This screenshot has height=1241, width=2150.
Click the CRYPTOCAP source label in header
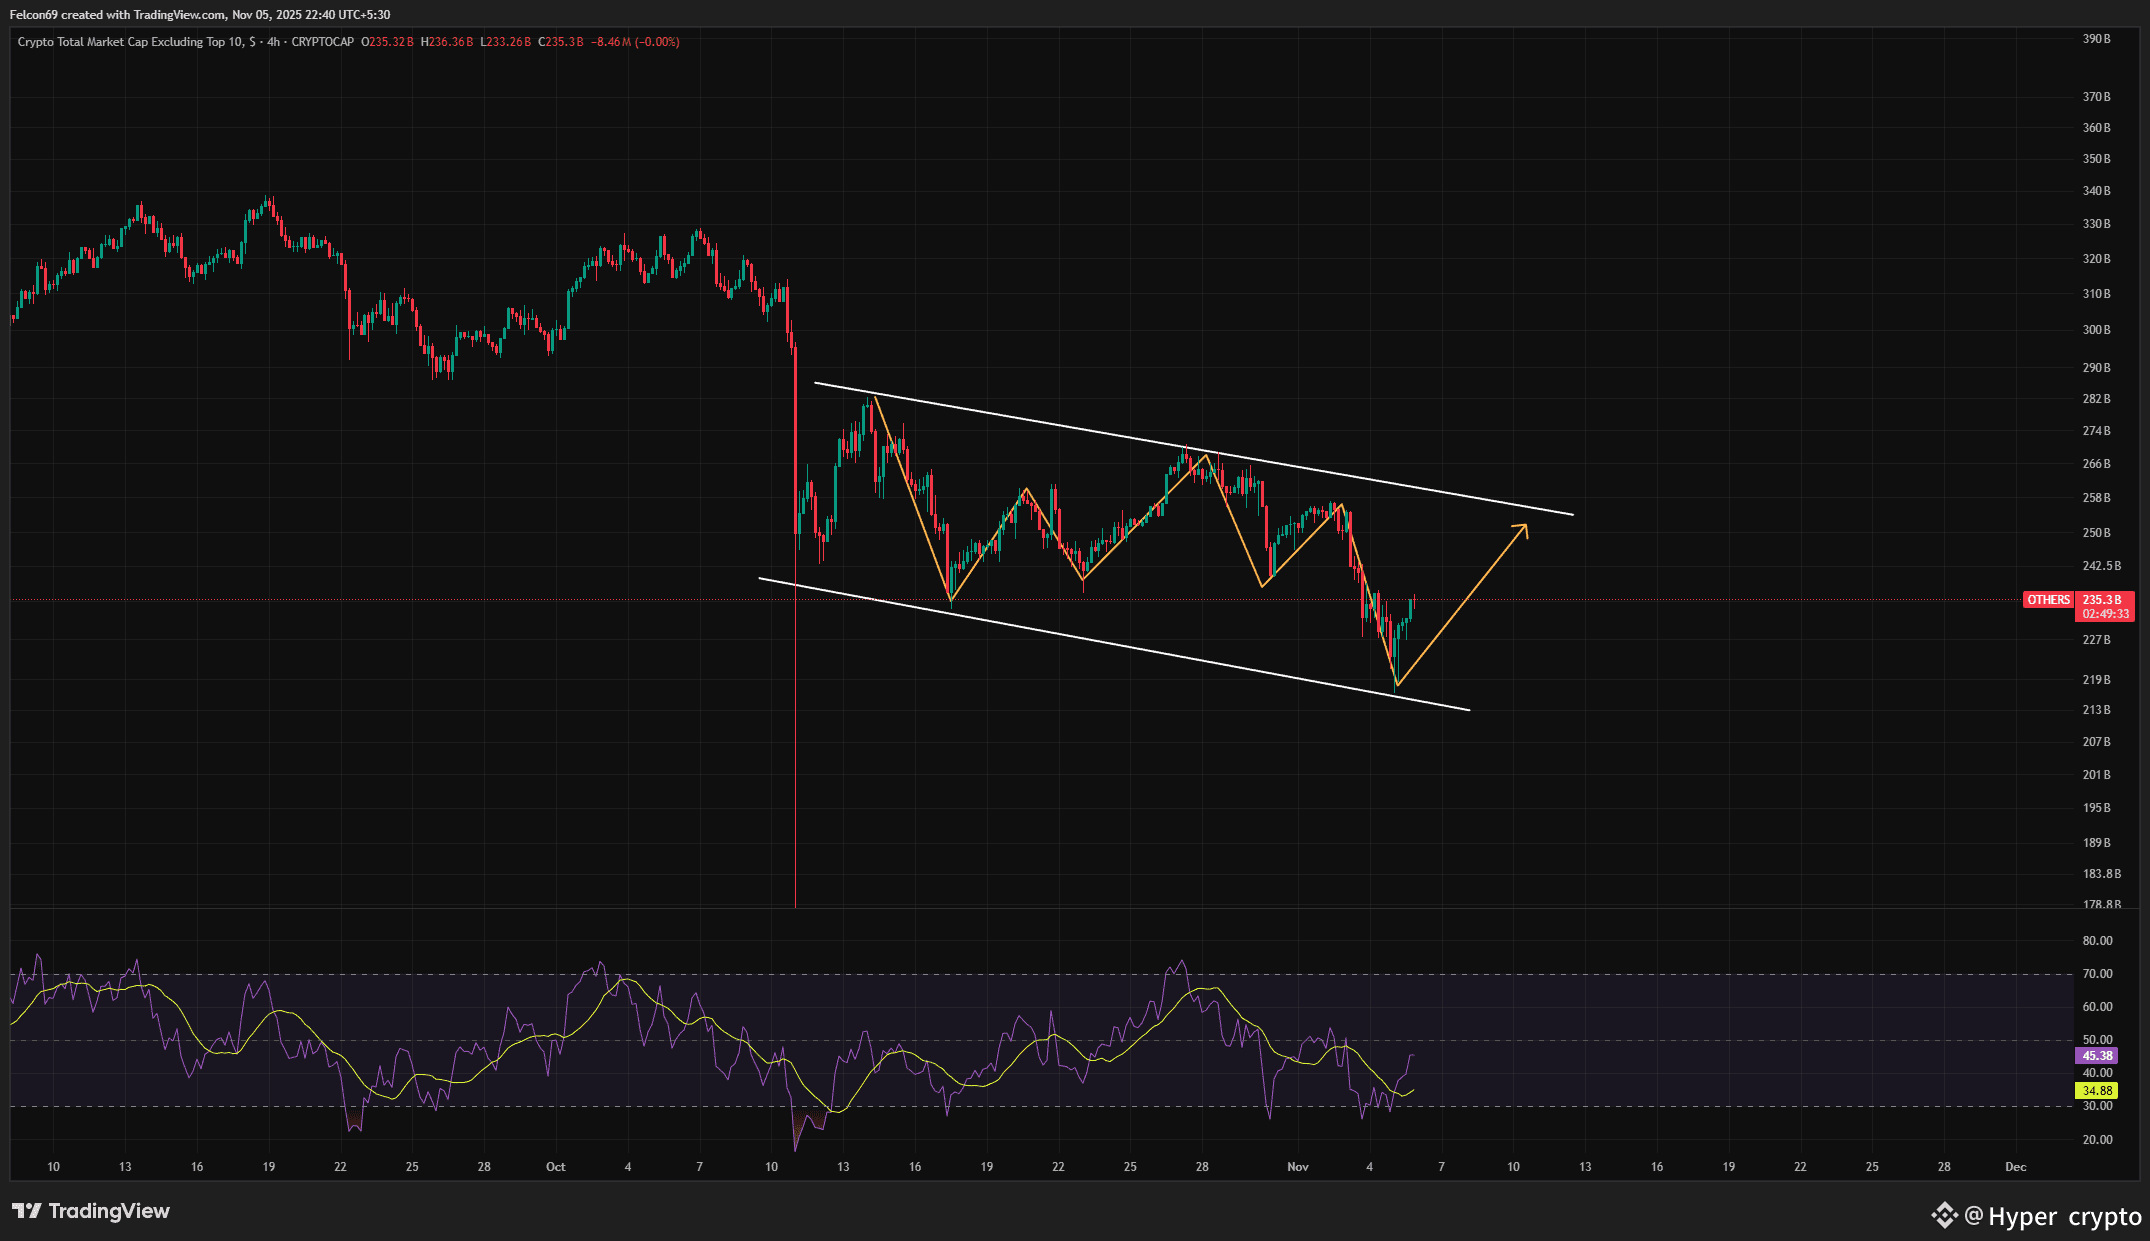tap(322, 42)
